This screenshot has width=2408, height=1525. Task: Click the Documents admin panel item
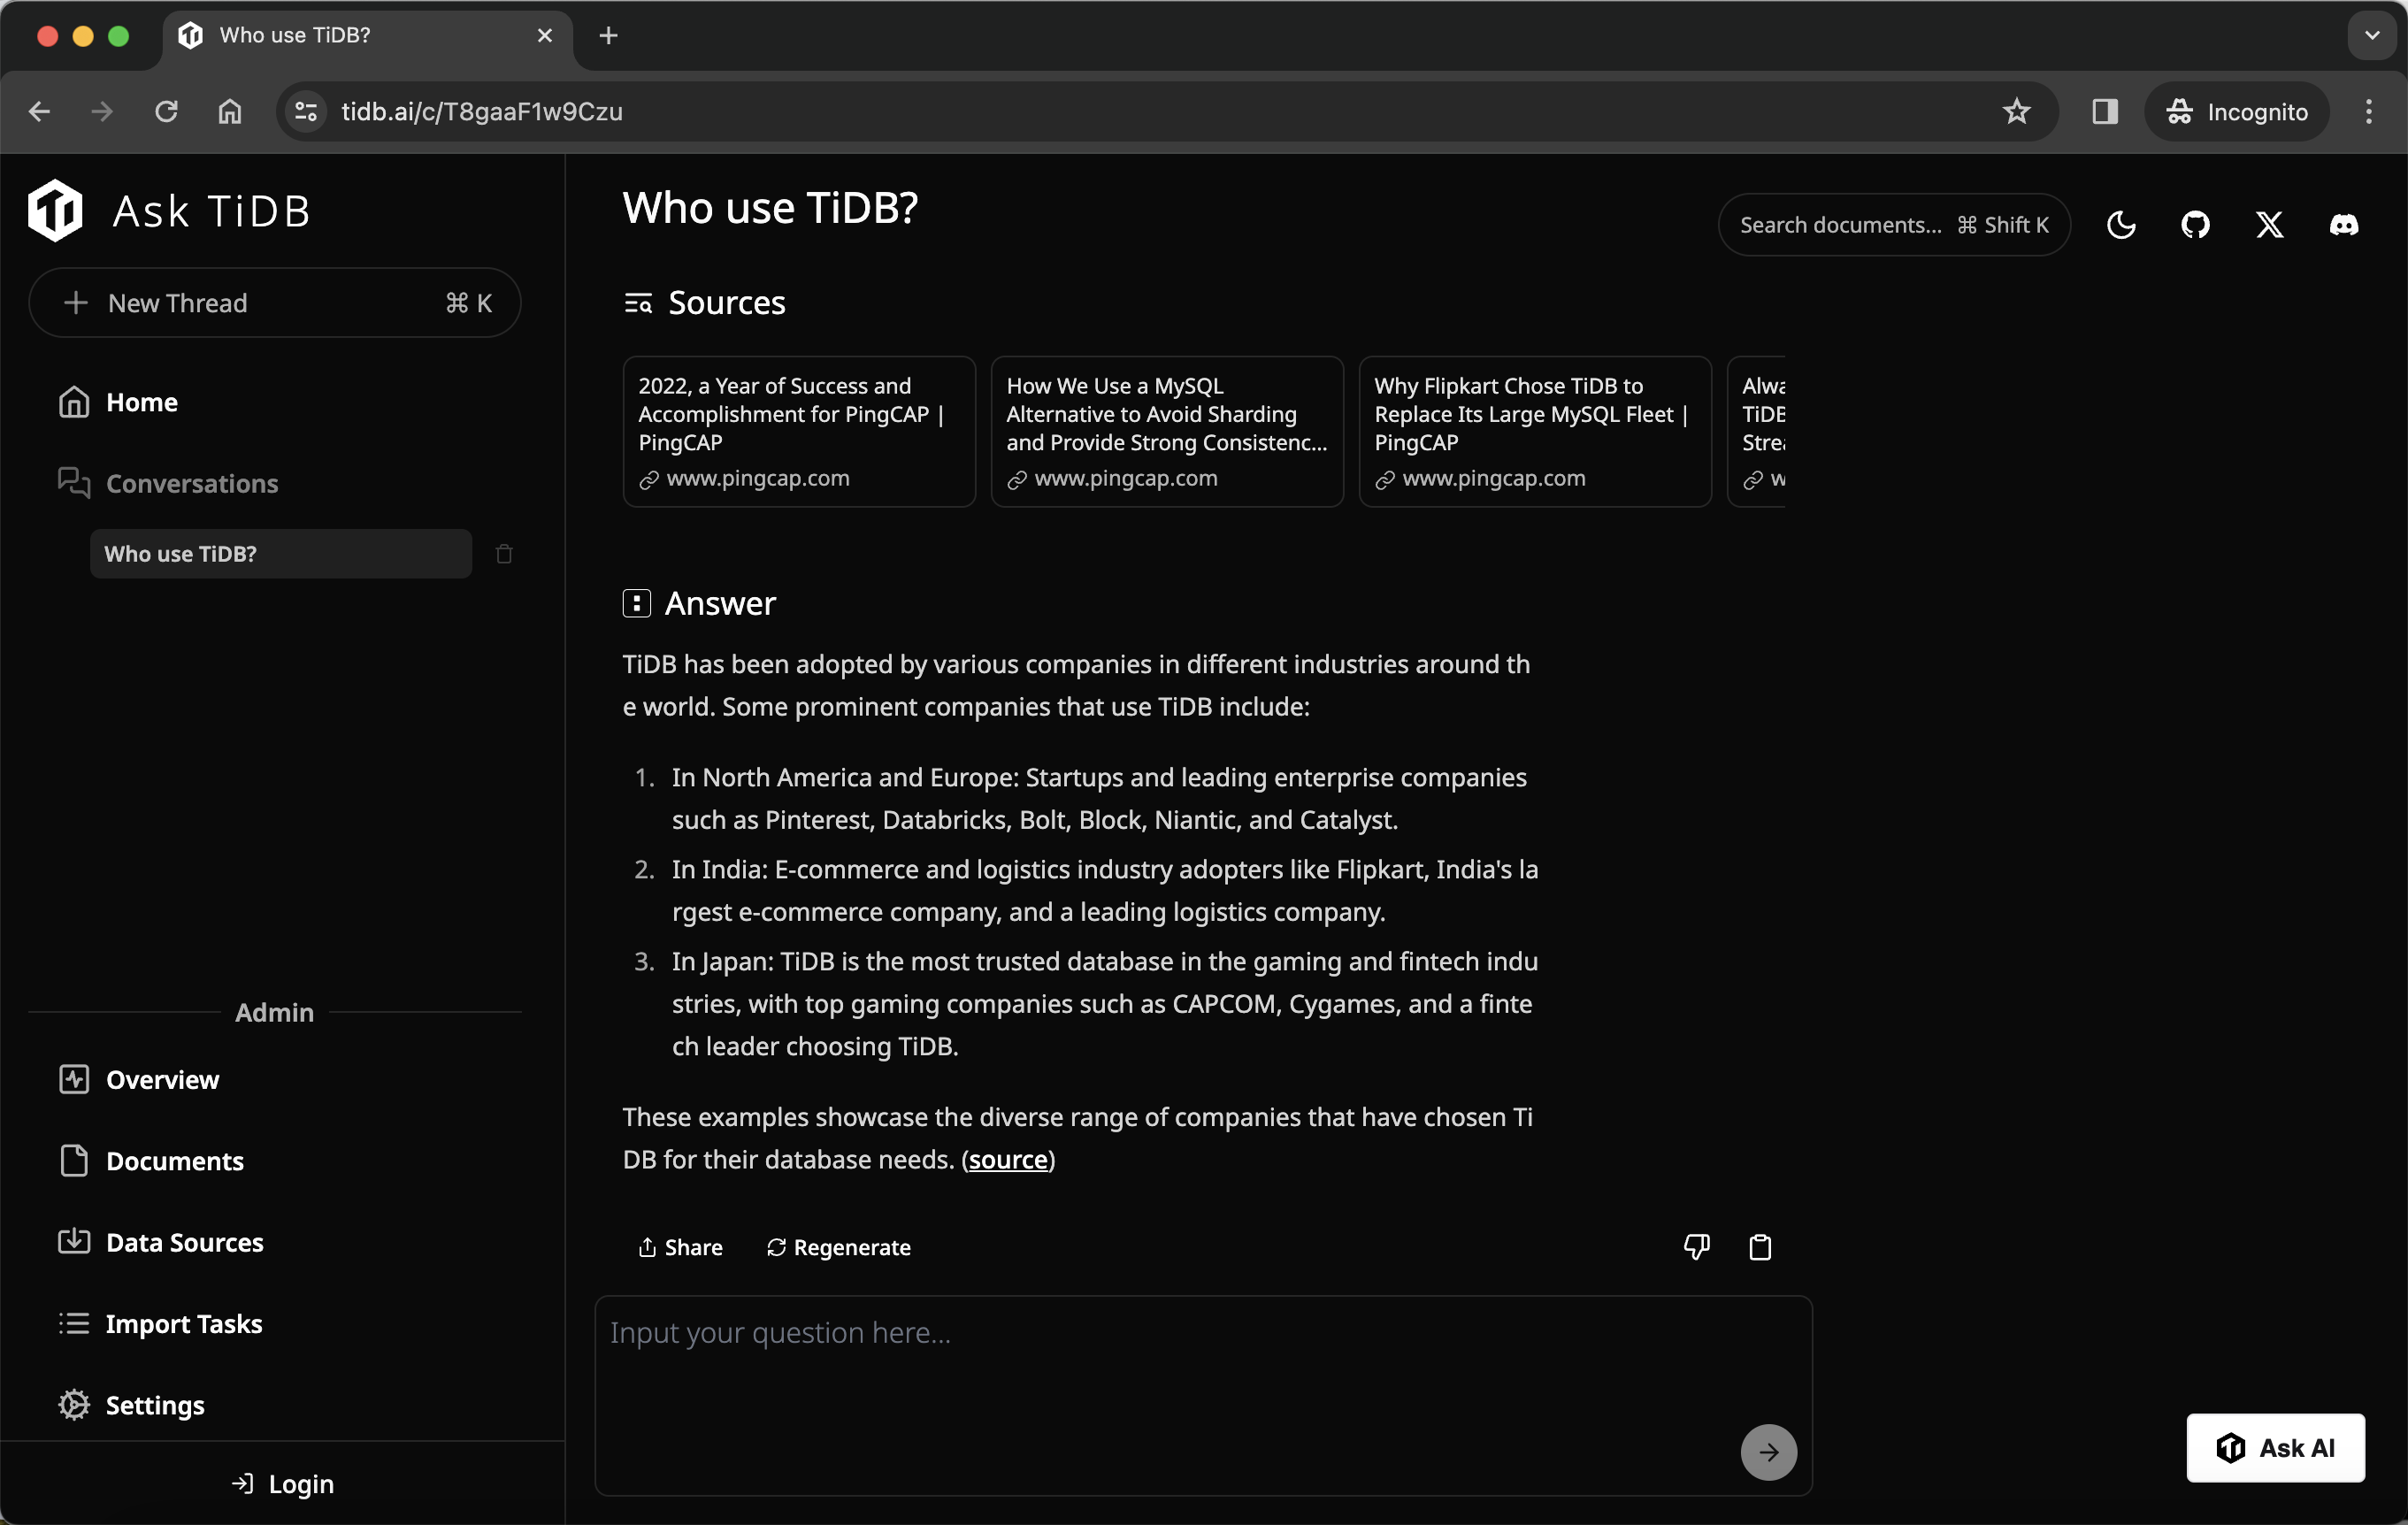coord(175,1160)
